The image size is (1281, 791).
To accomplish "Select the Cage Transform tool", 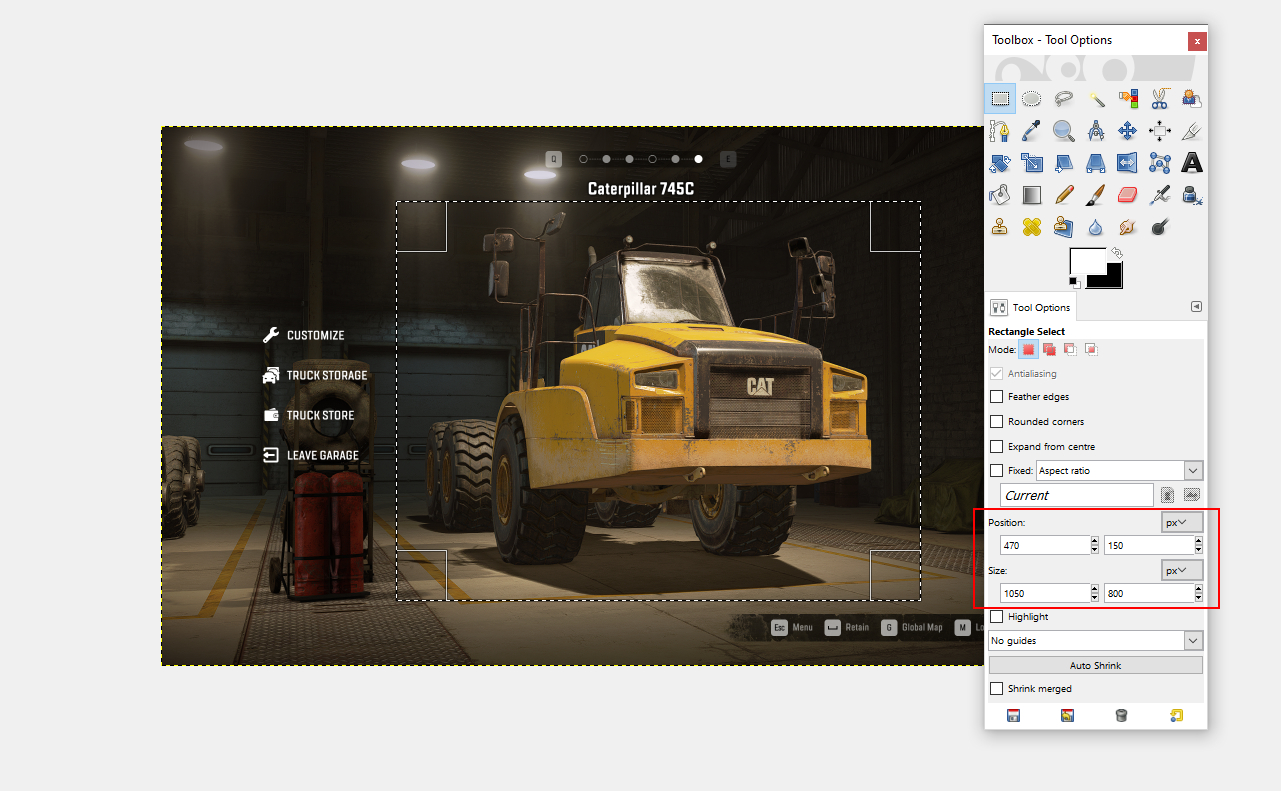I will tap(1160, 162).
